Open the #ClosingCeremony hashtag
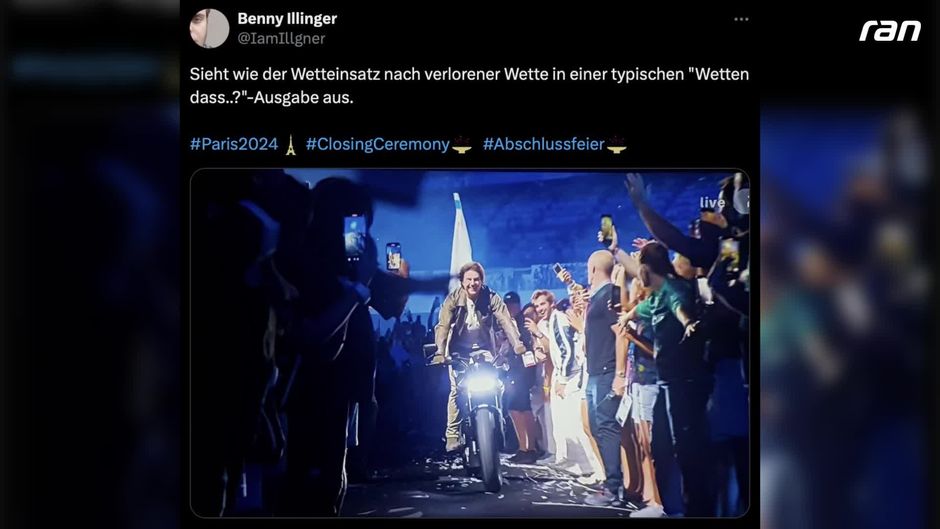This screenshot has height=529, width=940. click(x=378, y=144)
